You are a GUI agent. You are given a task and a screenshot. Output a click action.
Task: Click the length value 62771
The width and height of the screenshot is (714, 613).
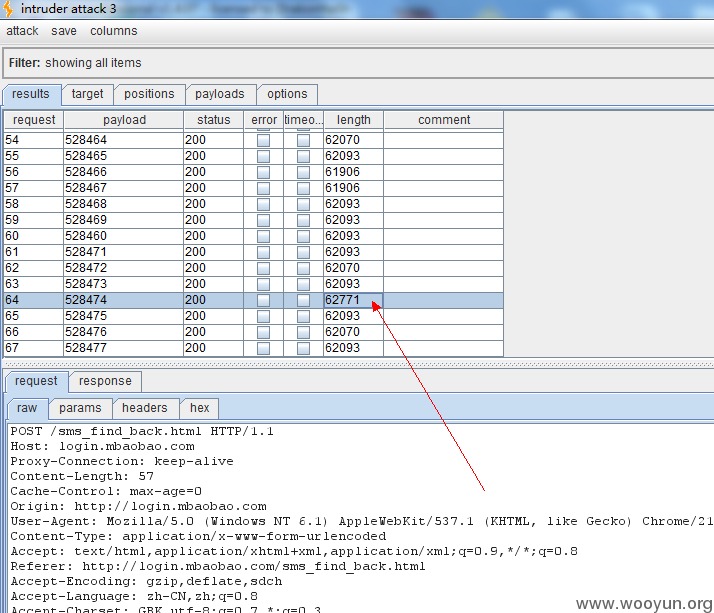coord(353,300)
